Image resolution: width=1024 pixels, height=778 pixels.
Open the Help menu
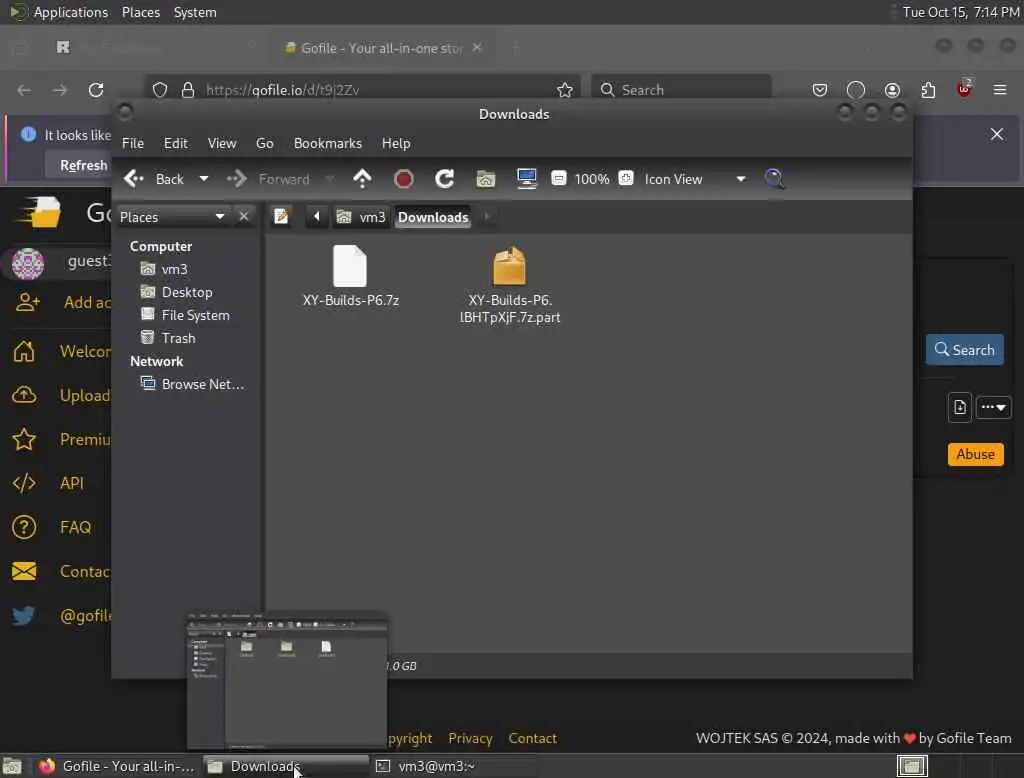point(396,143)
